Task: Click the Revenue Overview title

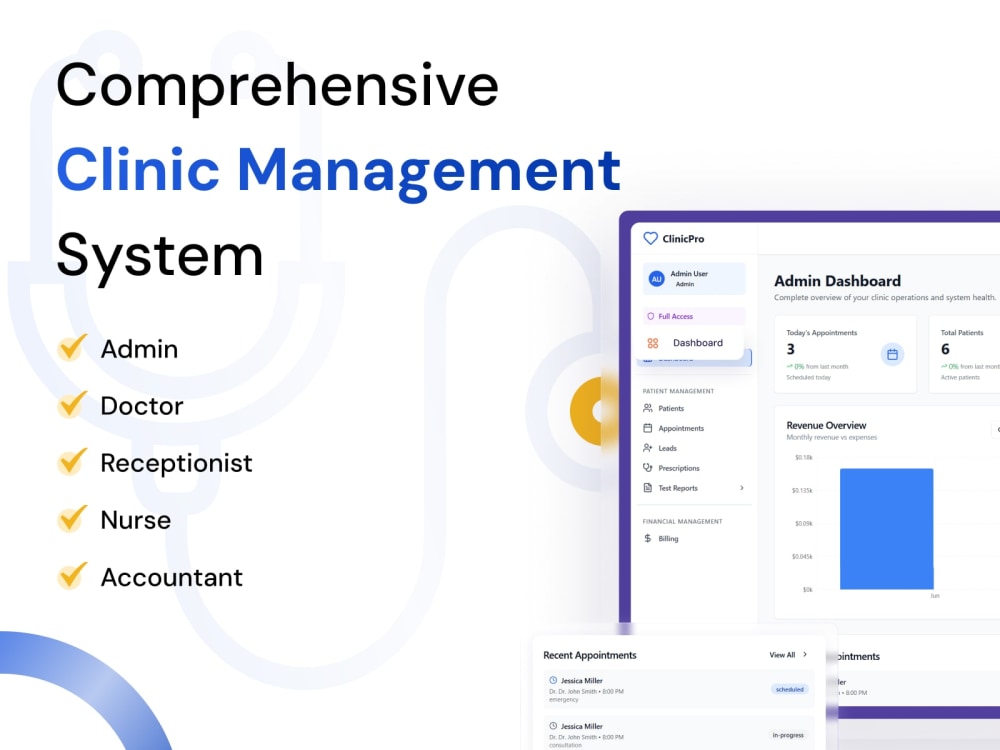Action: coord(827,425)
